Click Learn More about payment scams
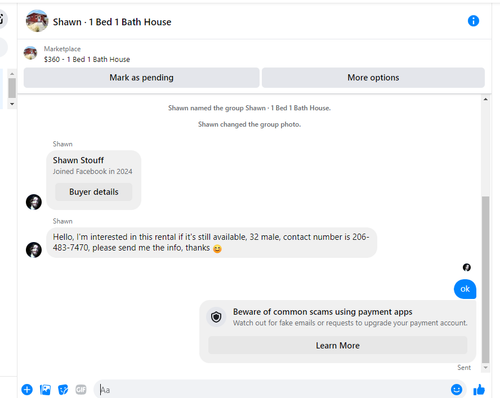This screenshot has height=398, width=500. click(x=338, y=345)
